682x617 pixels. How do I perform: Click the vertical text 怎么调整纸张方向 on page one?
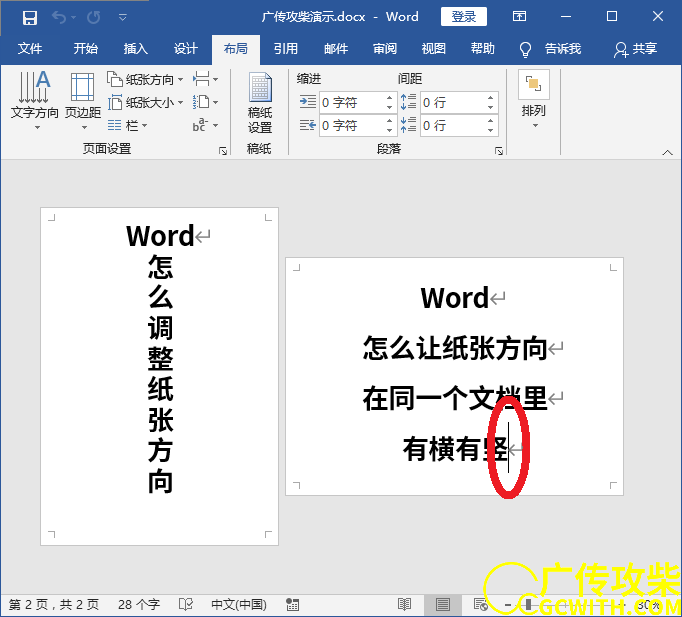[160, 374]
